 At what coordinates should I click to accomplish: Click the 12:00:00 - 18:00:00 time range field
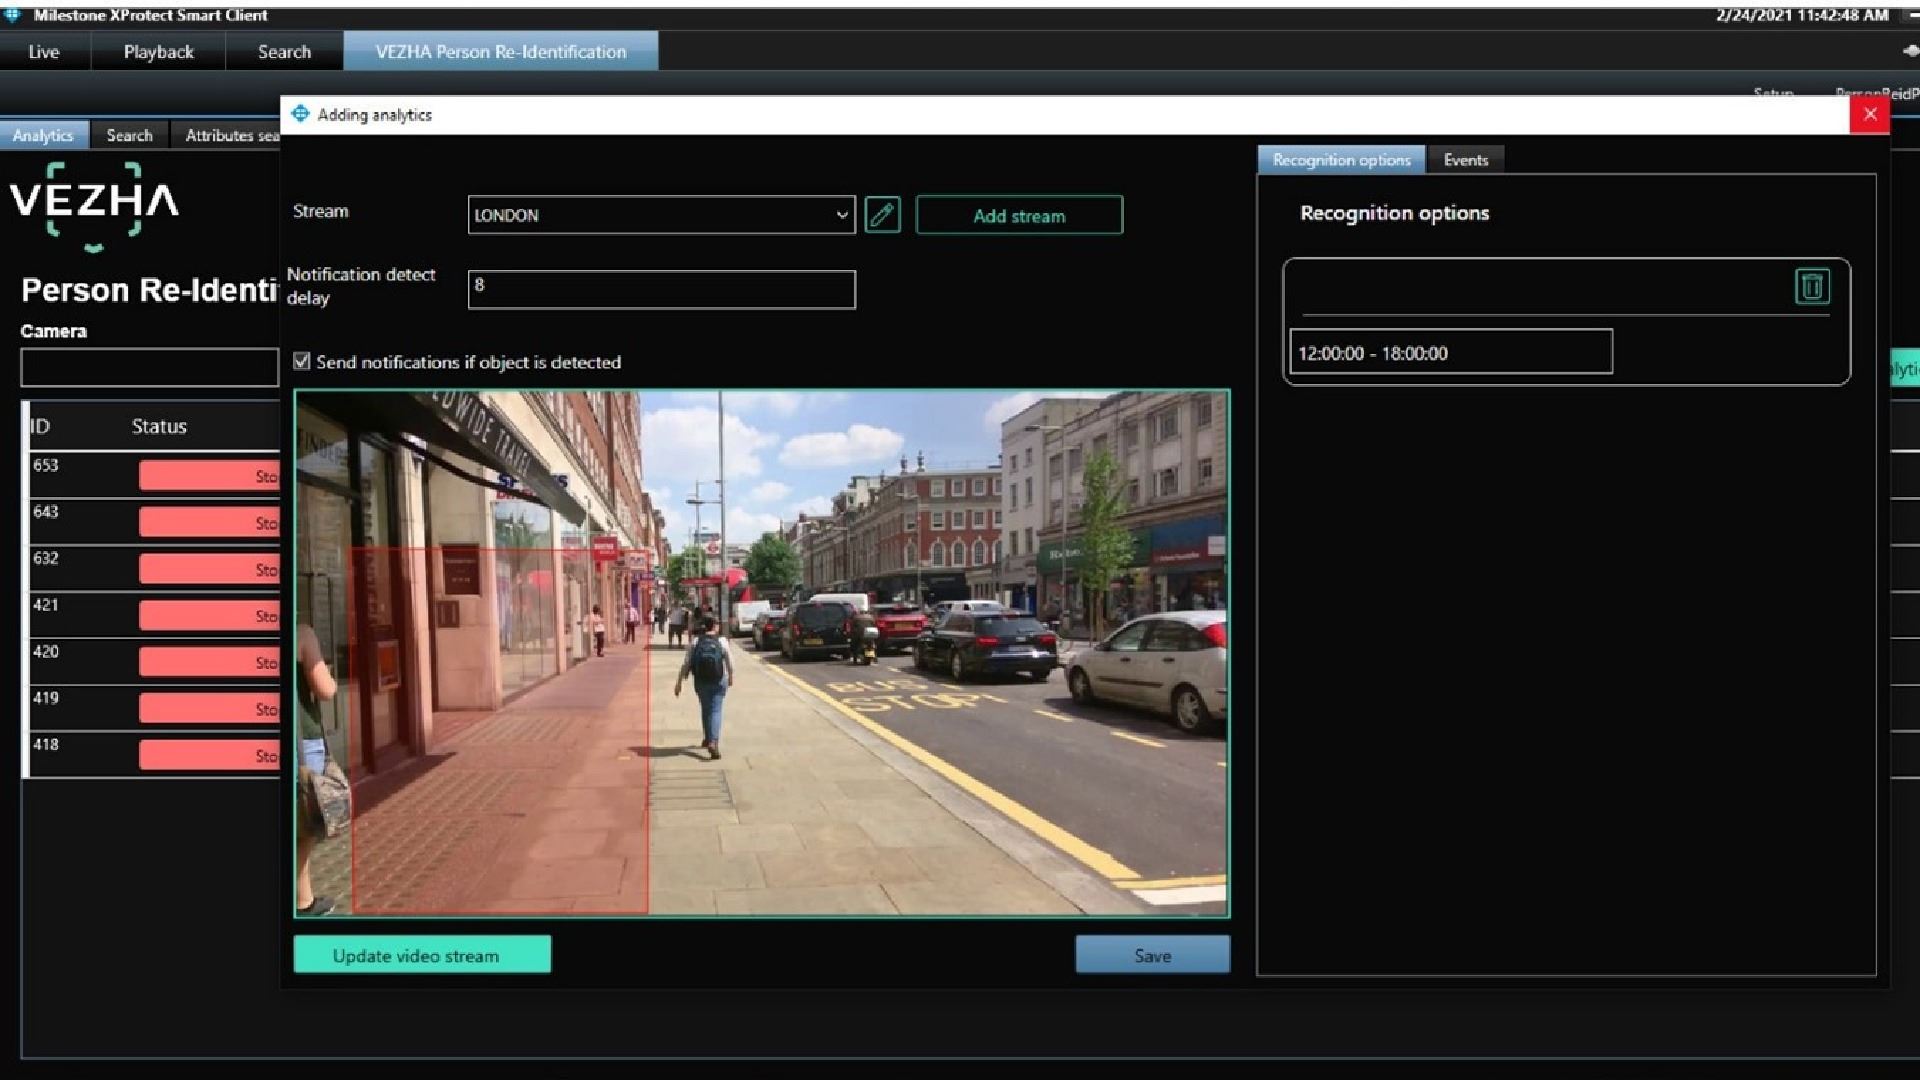point(1450,352)
